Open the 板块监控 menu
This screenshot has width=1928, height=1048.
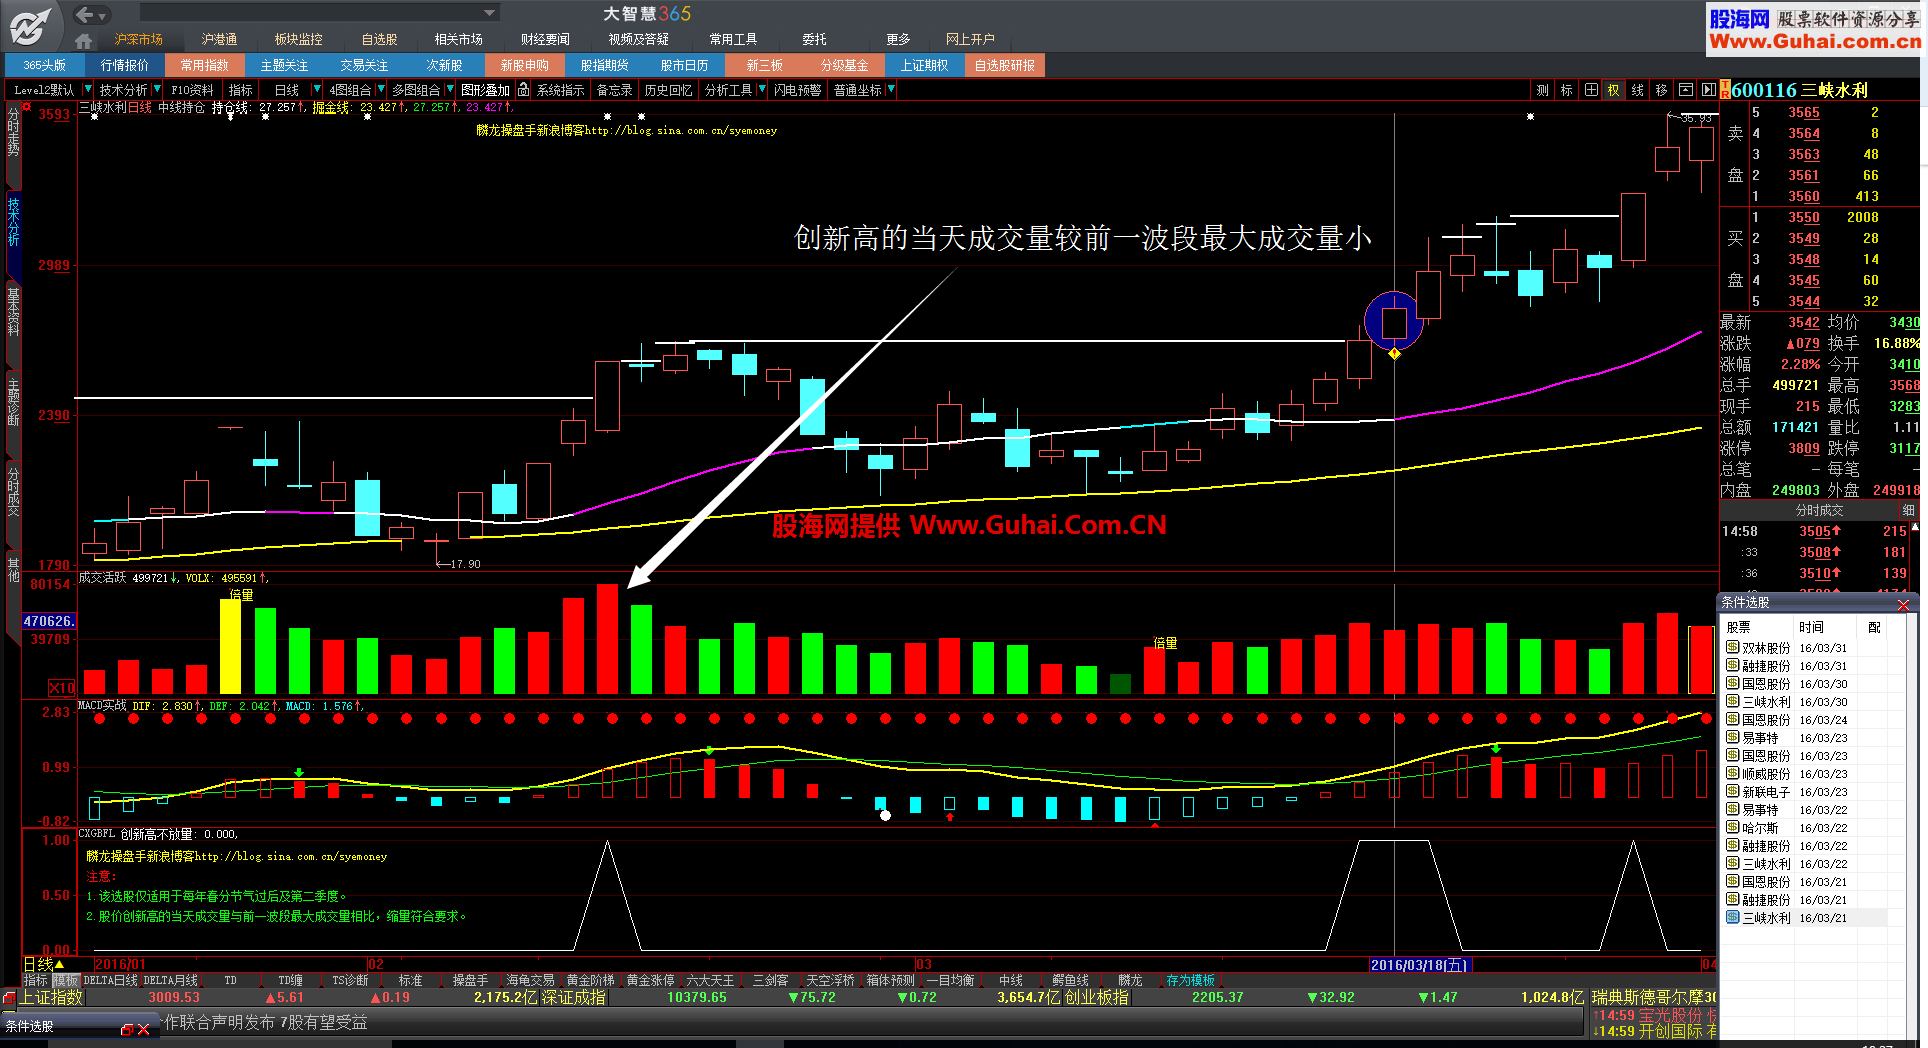tap(298, 40)
